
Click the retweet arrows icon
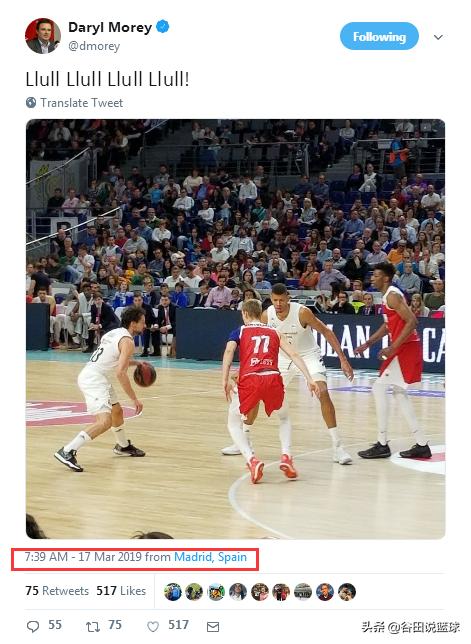click(92, 626)
